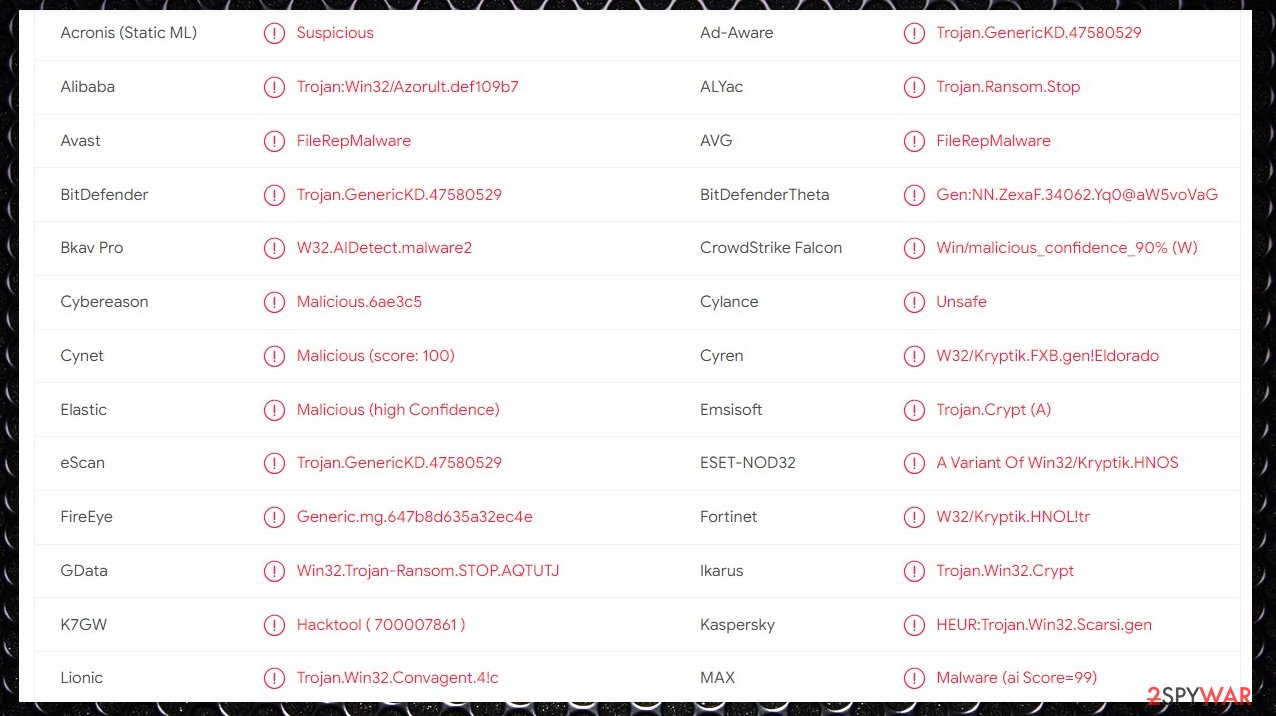Screen dimensions: 1276x716
Task: Click the Trojan:Win32/Azorult.def109b7 detection text
Action: click(408, 87)
